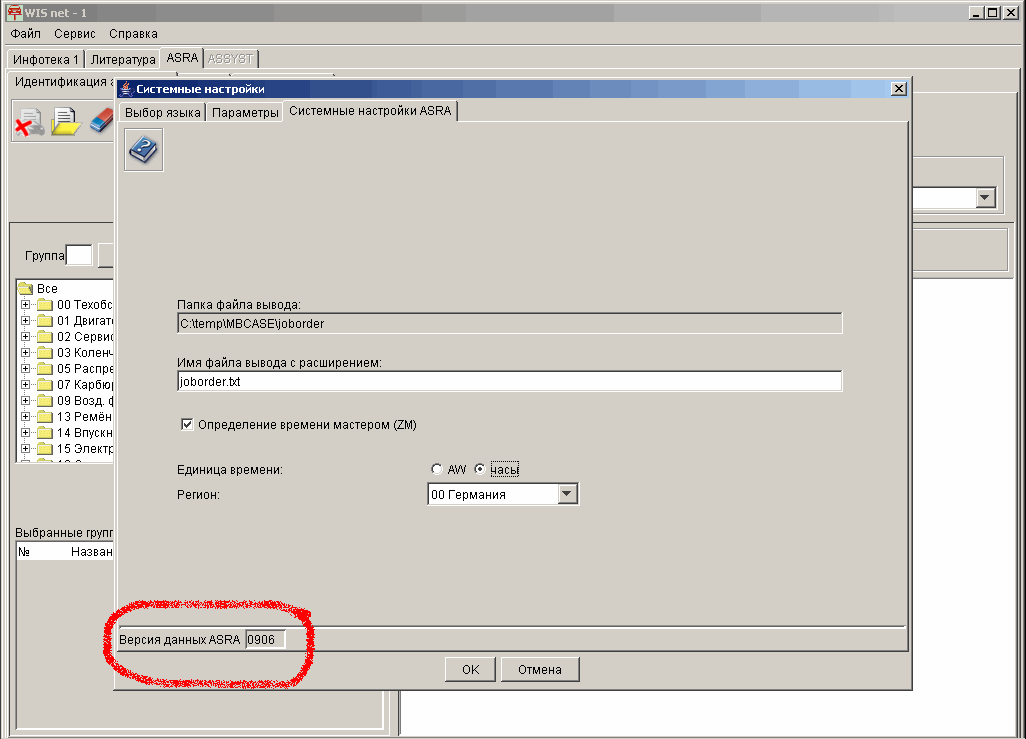The height and width of the screenshot is (739, 1026).
Task: Click the '01 Двигат' folder icon
Action: pyautogui.click(x=45, y=321)
